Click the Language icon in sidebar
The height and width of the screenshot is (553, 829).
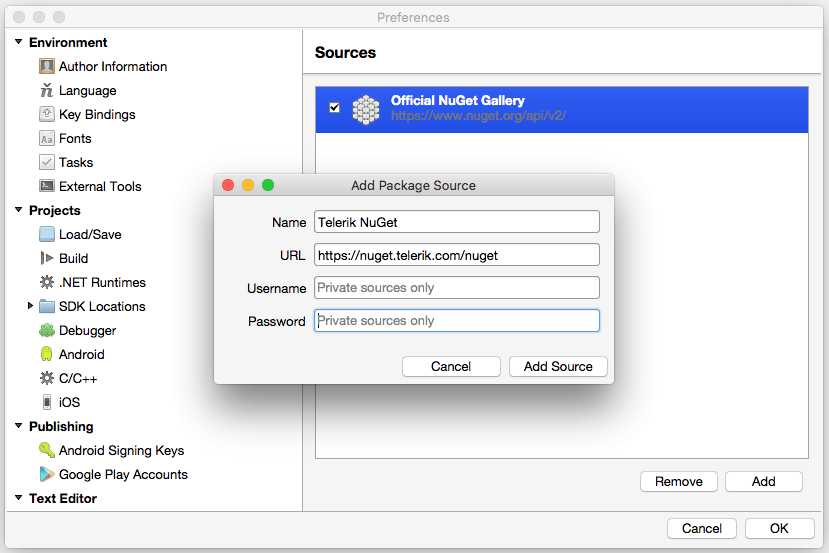click(47, 90)
